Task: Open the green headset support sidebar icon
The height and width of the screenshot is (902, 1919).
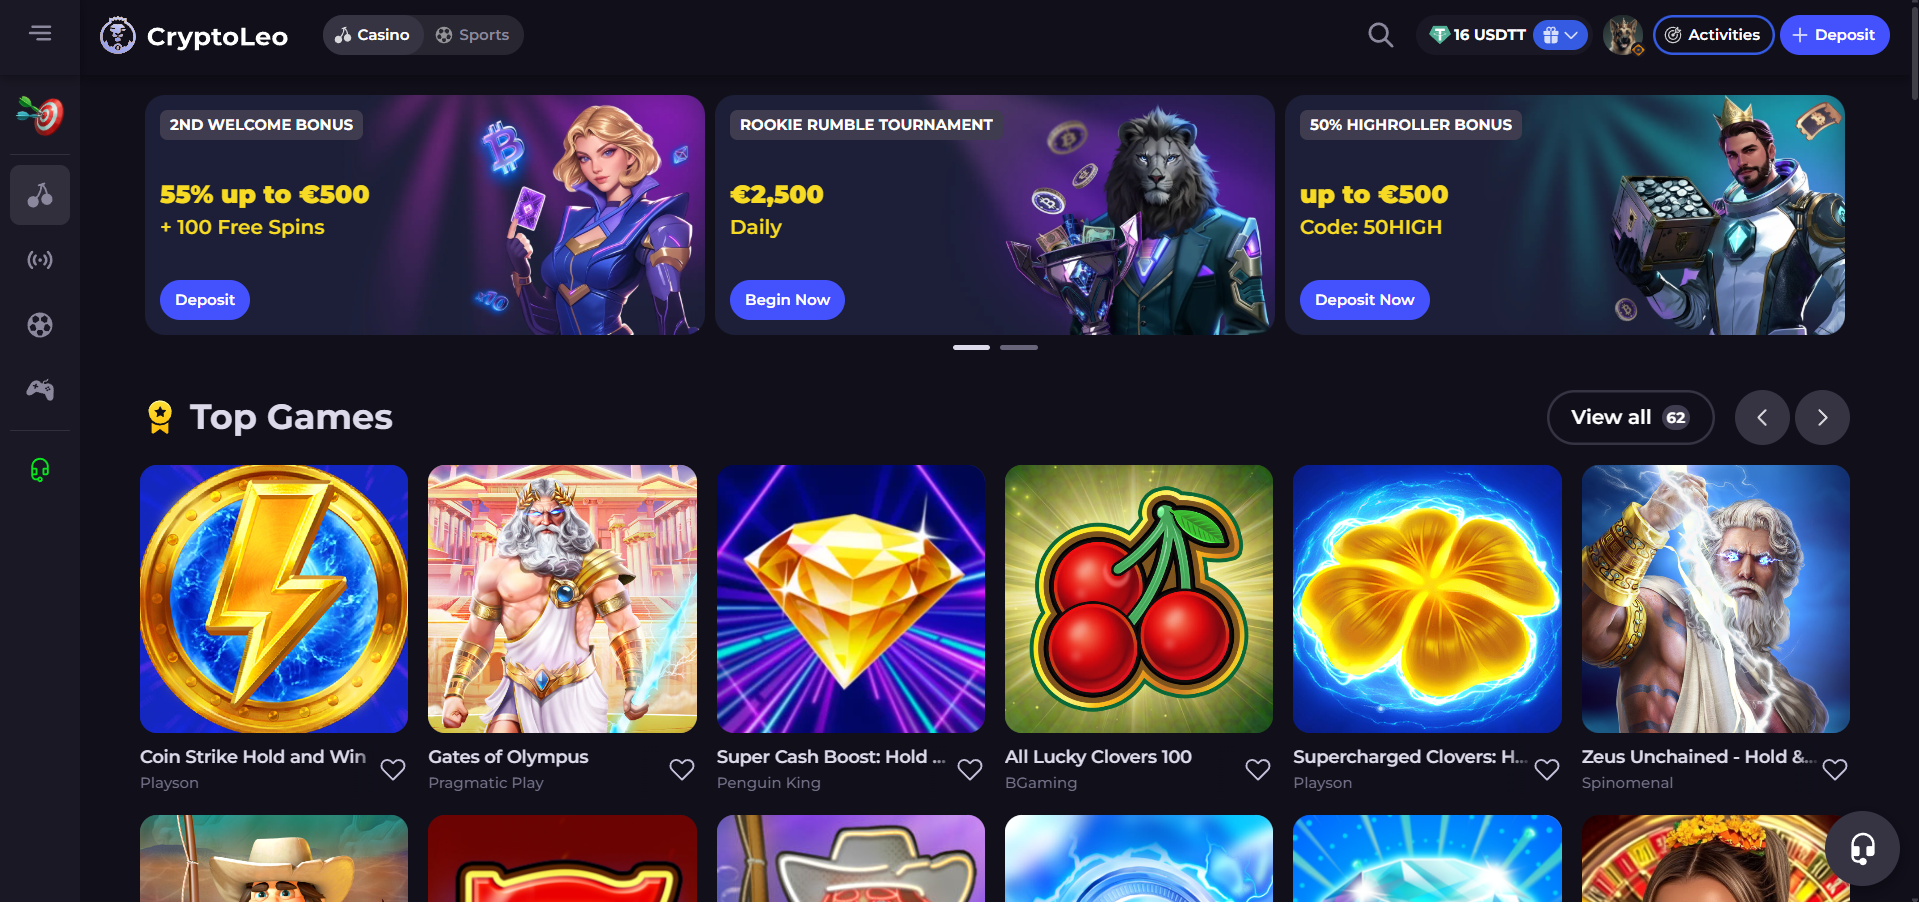Action: point(40,470)
